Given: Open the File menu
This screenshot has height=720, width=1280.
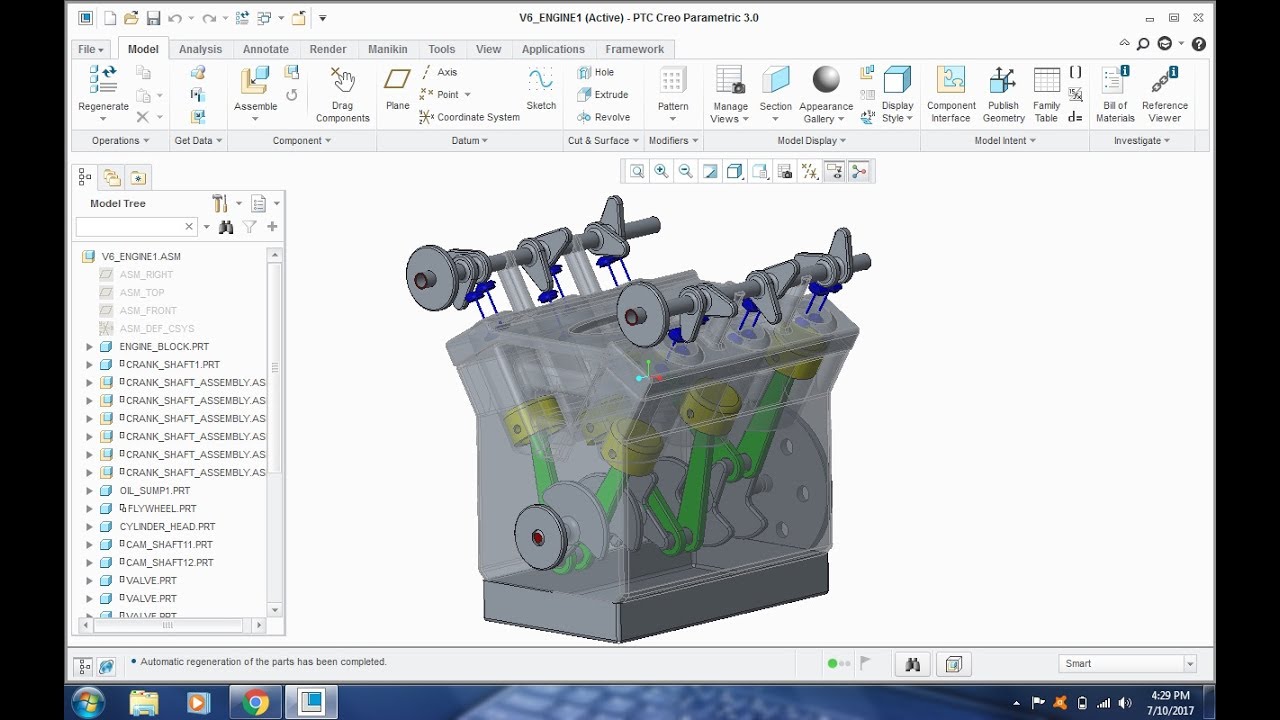Looking at the screenshot, I should [x=90, y=49].
